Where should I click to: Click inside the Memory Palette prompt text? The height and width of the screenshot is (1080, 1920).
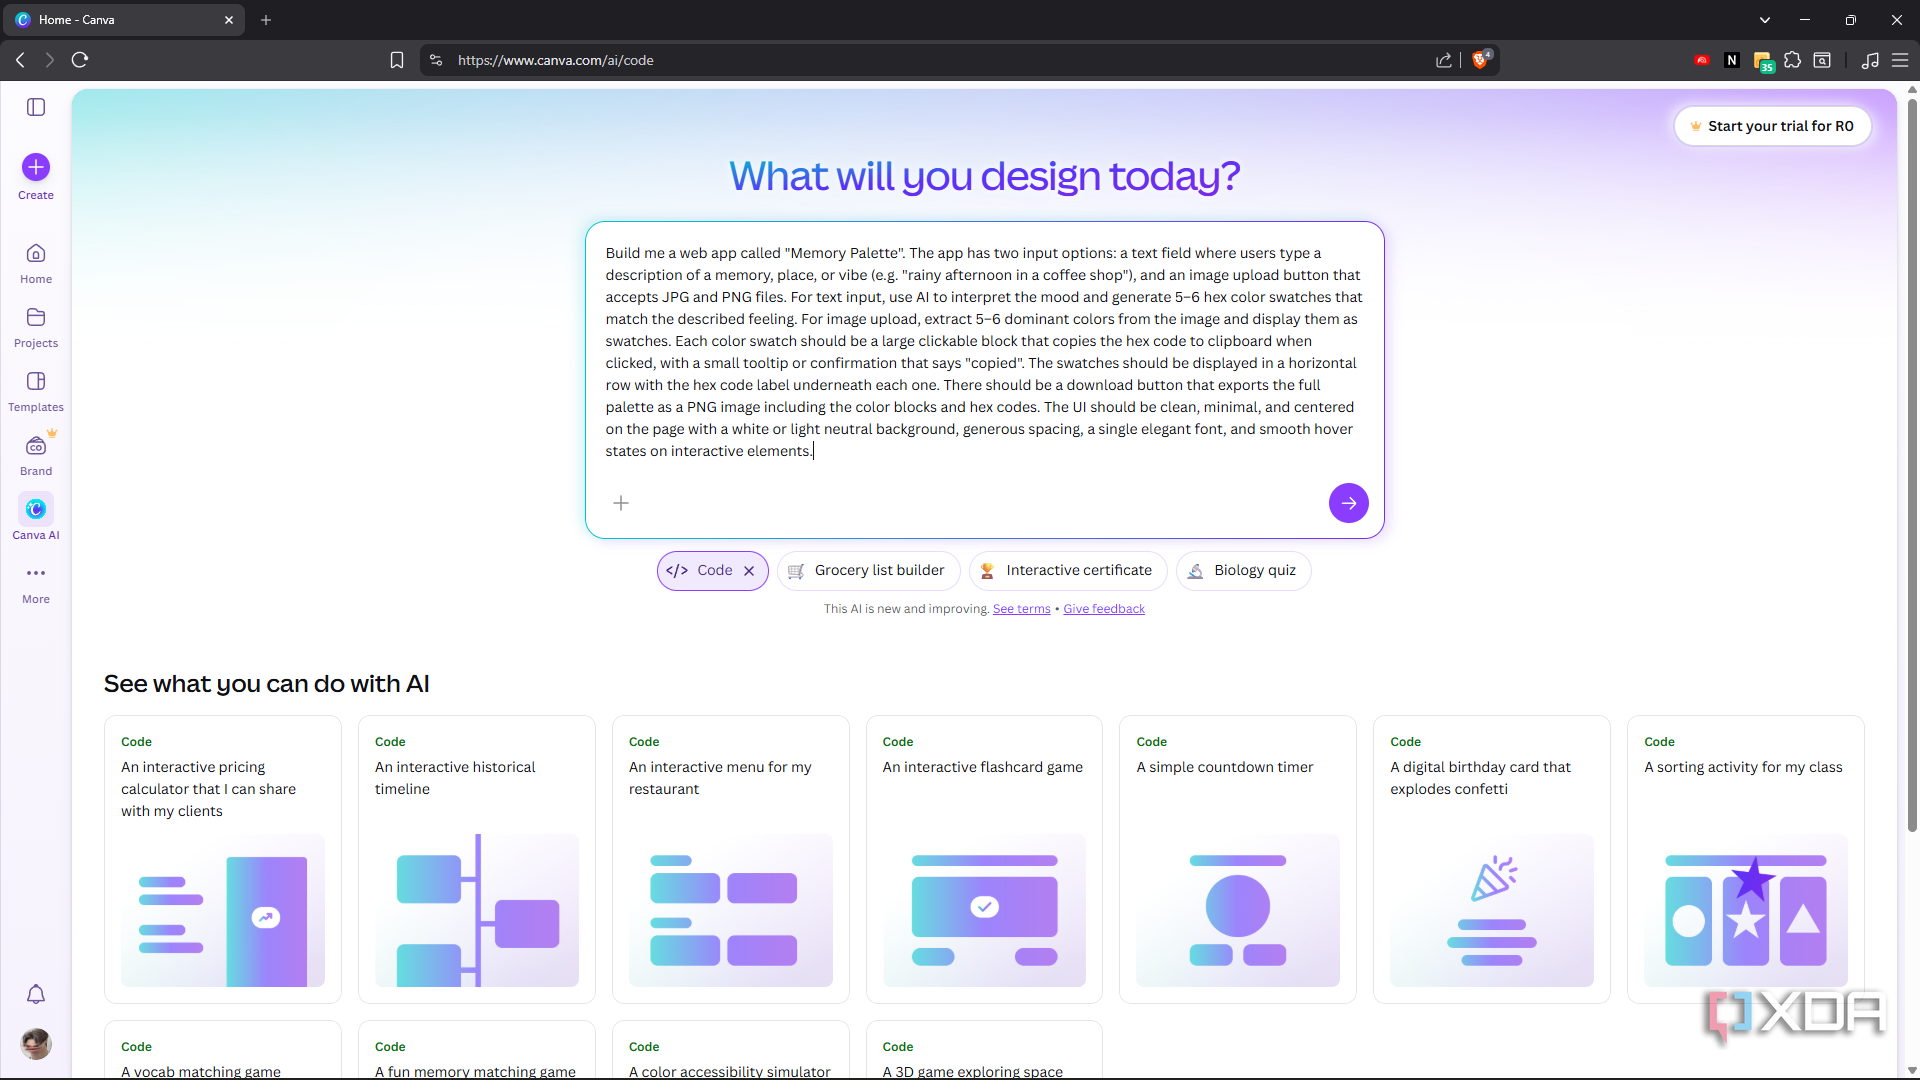[x=984, y=352]
